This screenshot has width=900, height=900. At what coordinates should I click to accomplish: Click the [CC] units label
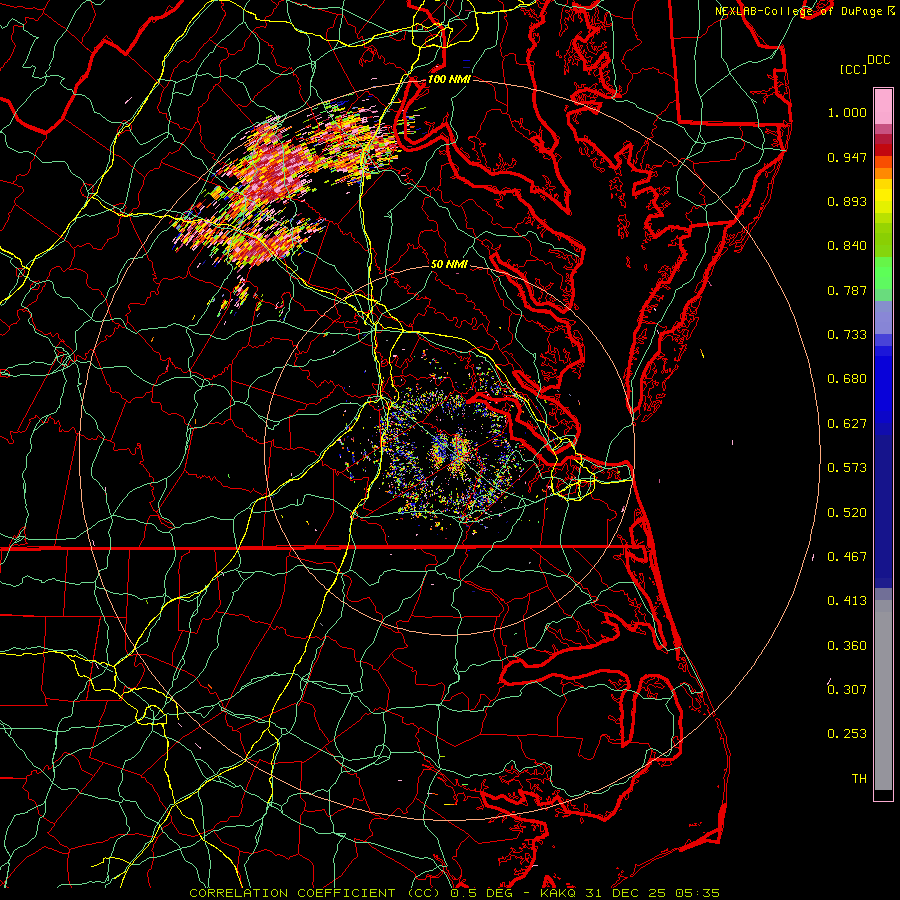tap(853, 69)
